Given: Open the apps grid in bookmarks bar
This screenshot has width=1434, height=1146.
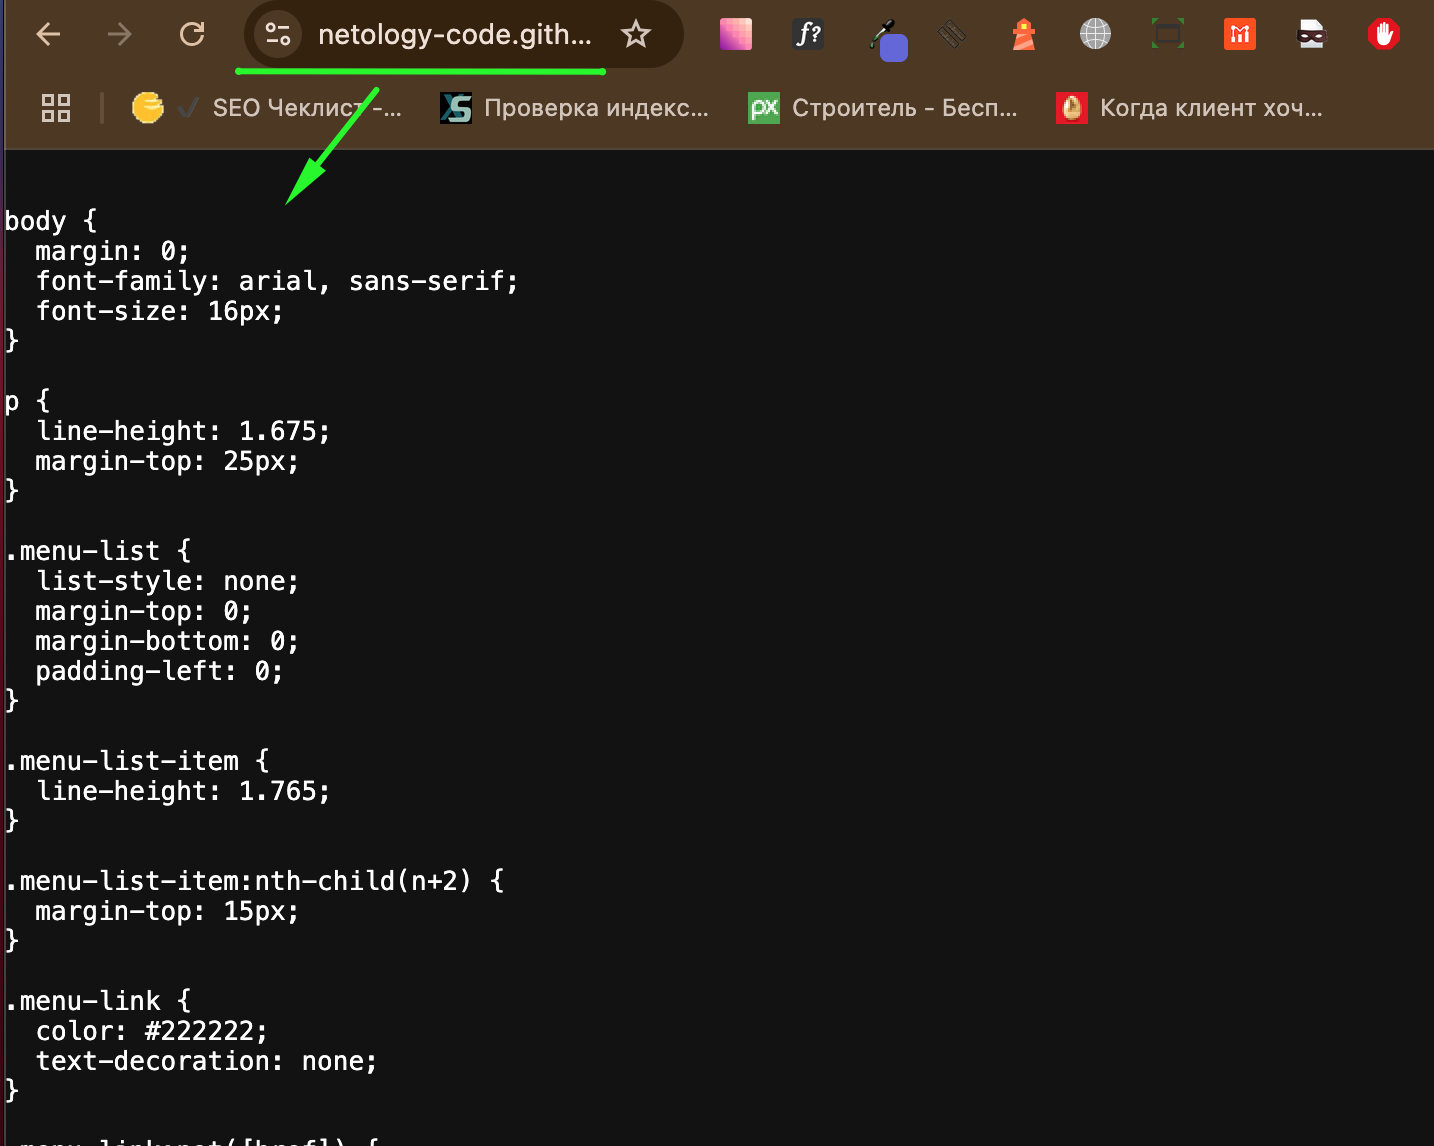Looking at the screenshot, I should [x=56, y=108].
